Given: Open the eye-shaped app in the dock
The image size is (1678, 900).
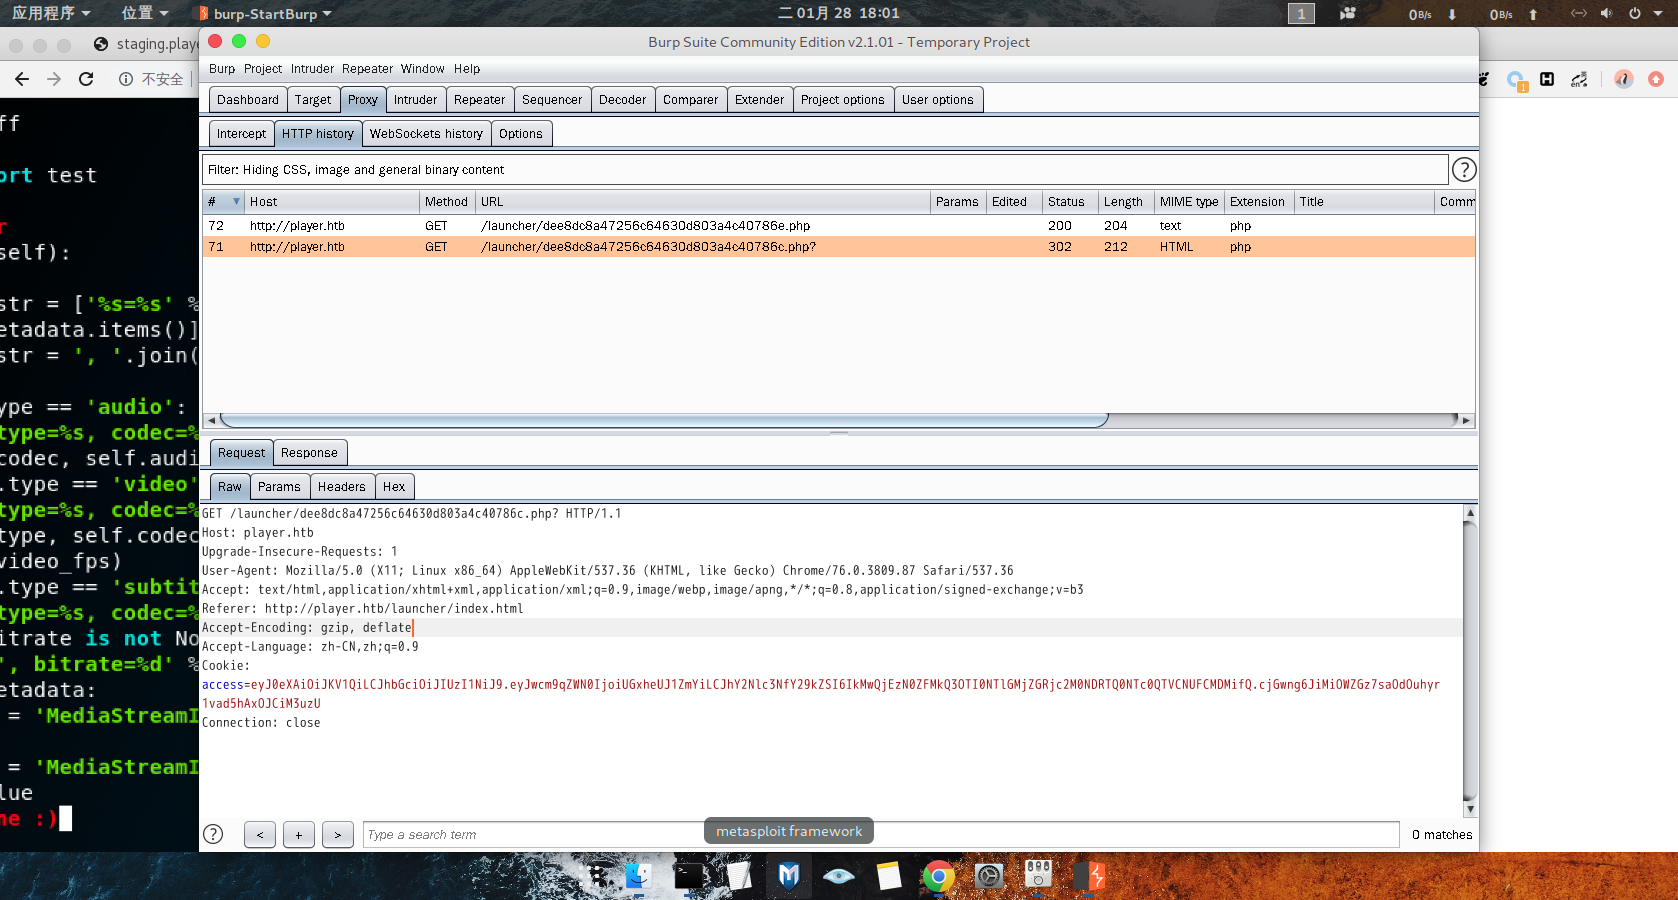Looking at the screenshot, I should [839, 877].
